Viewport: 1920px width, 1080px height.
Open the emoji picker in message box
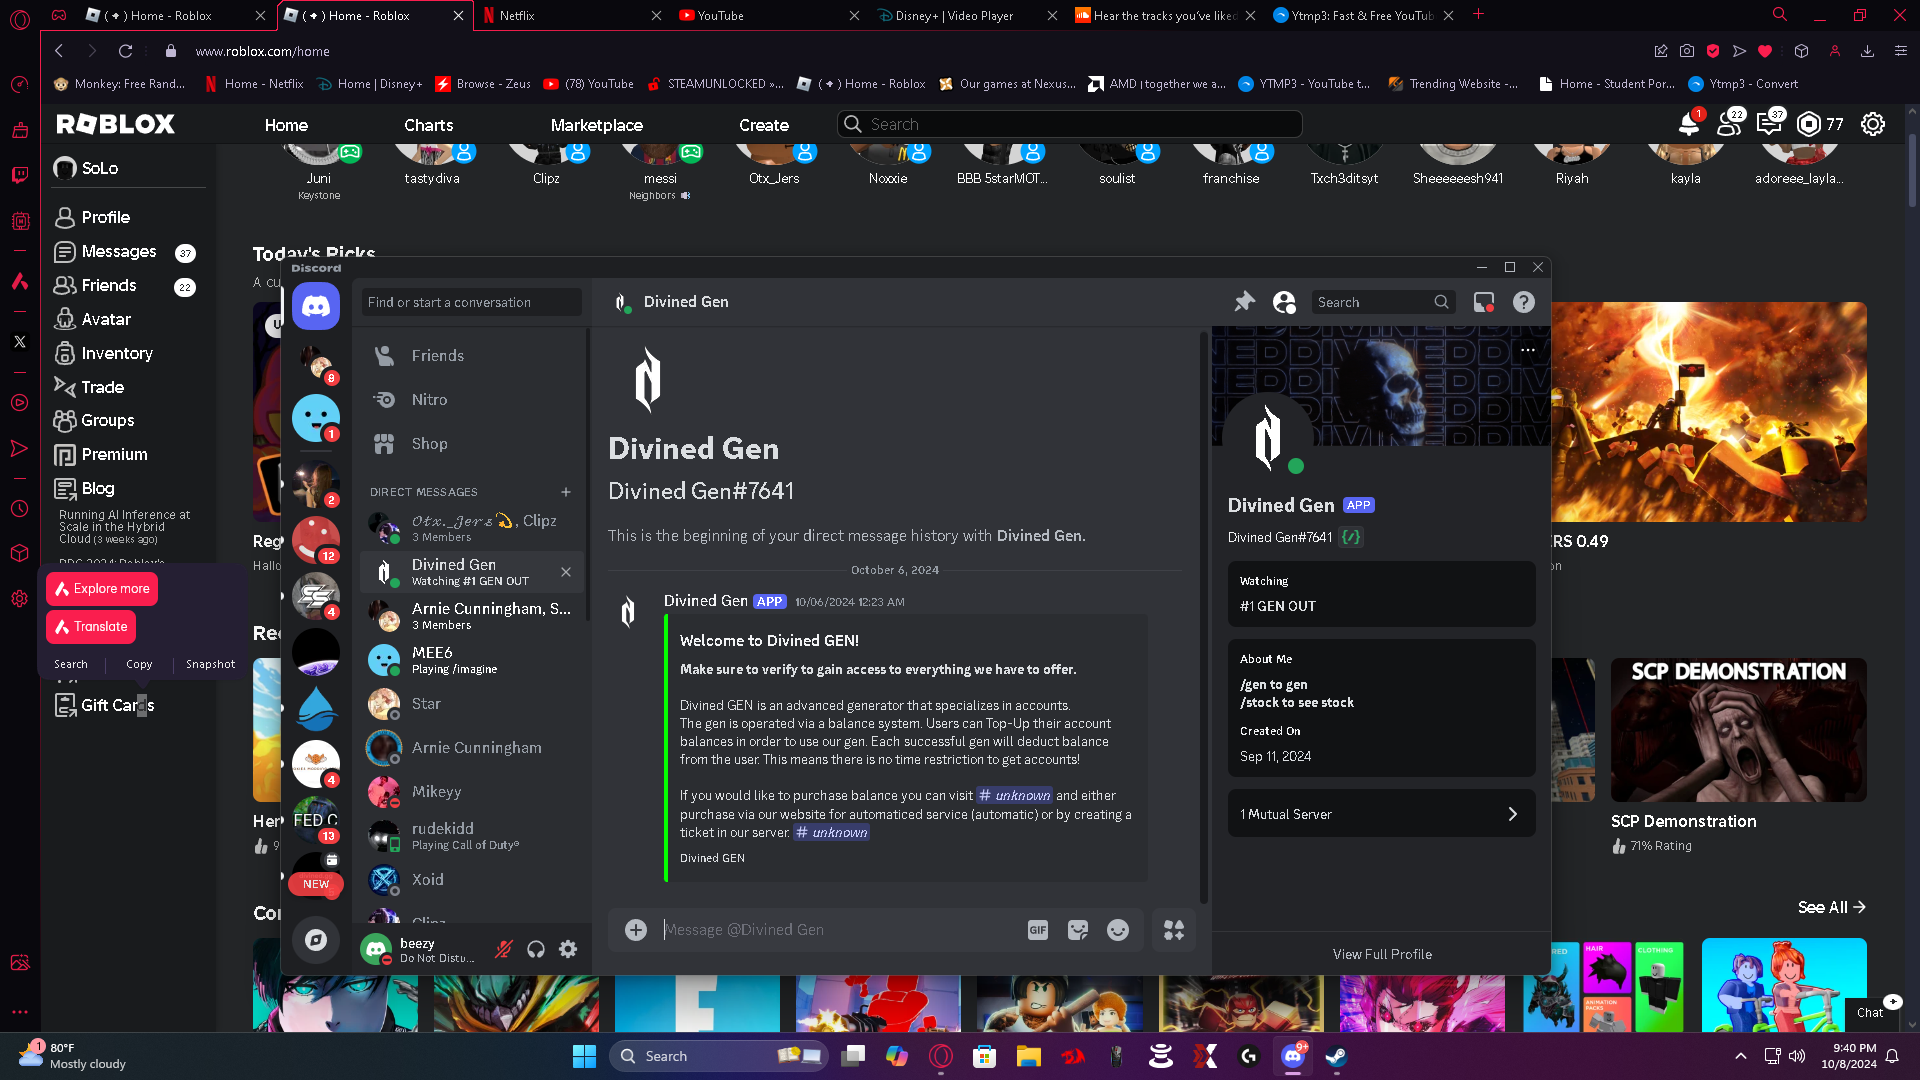coord(1118,930)
